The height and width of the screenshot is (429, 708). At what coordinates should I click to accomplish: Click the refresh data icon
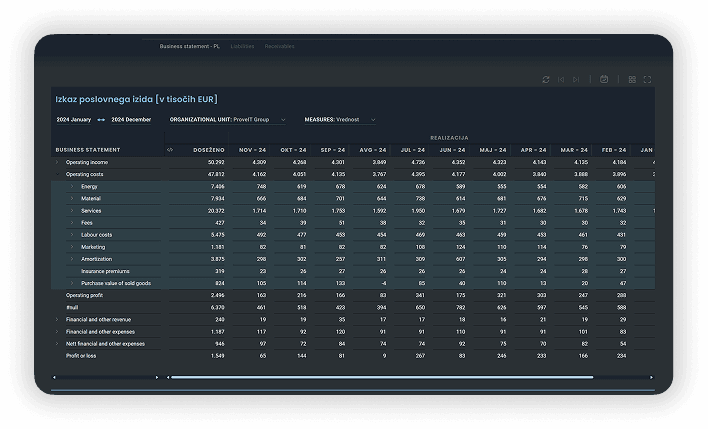[x=545, y=79]
